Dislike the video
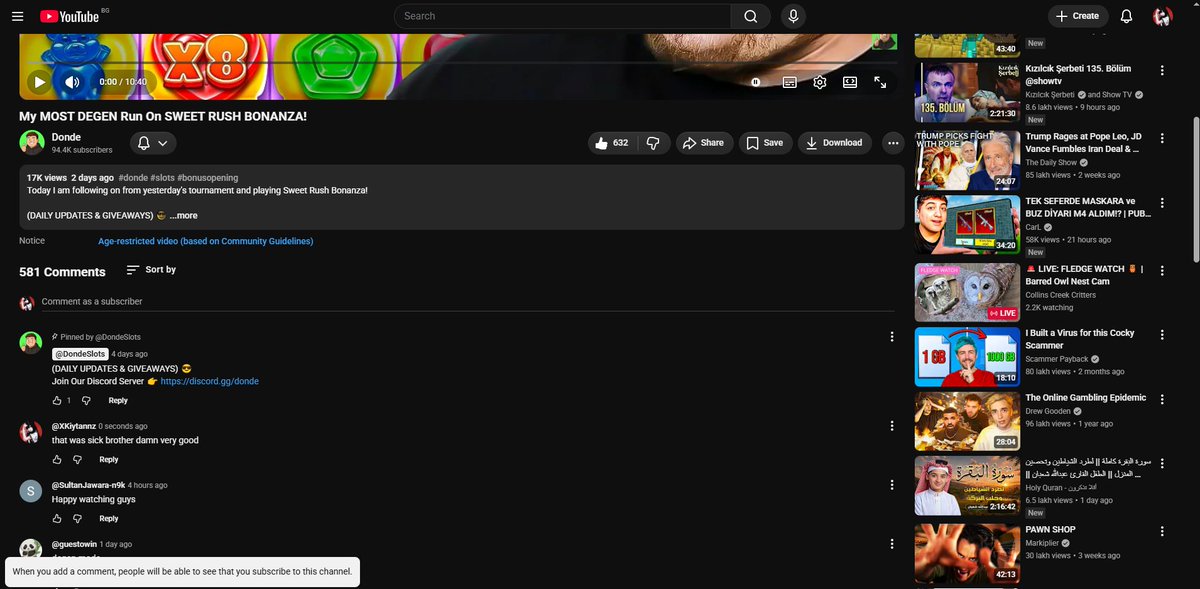Viewport: 1200px width, 589px height. (653, 143)
